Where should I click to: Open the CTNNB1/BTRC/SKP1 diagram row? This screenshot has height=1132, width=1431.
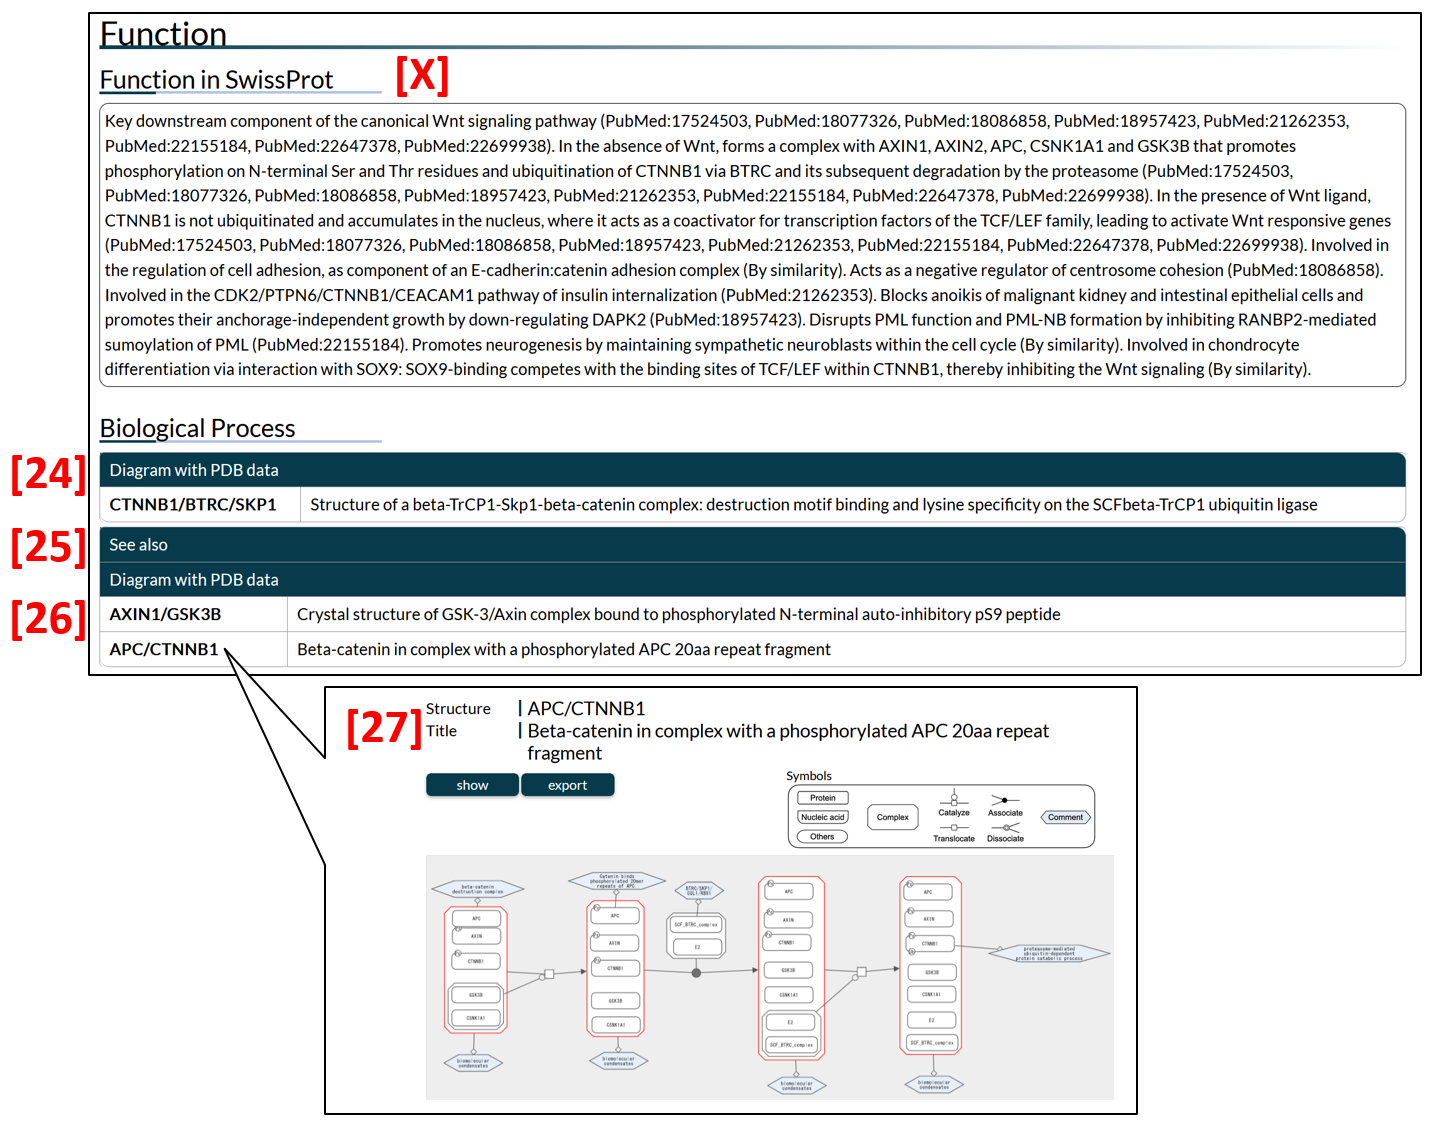tap(752, 504)
